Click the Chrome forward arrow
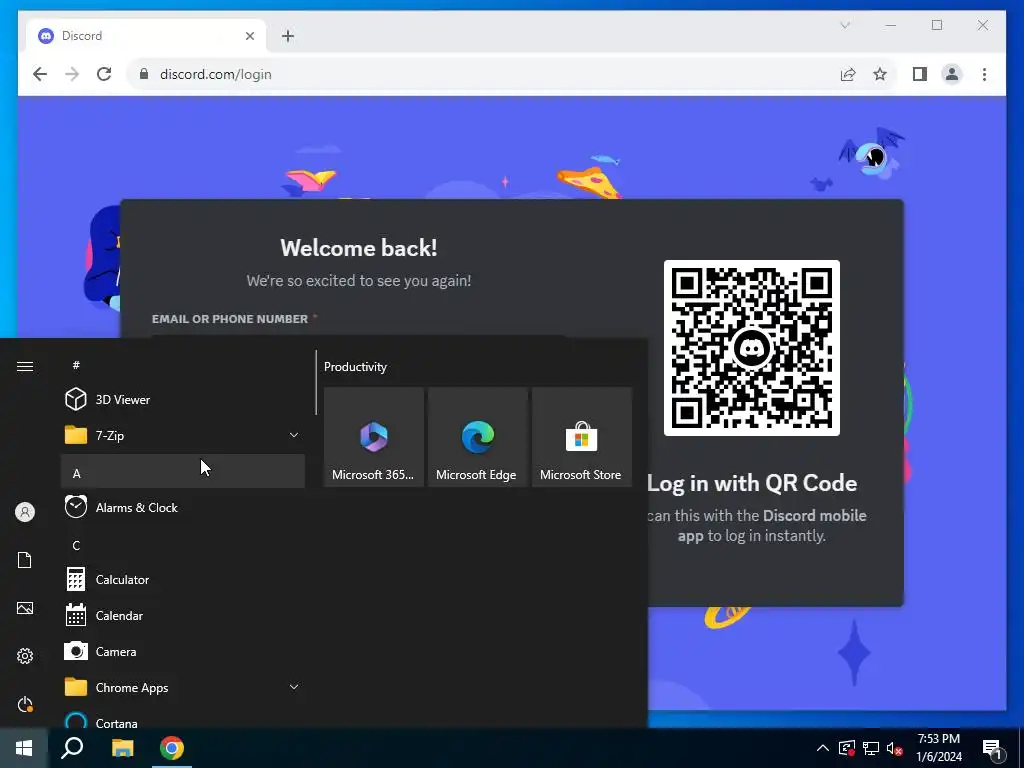 (72, 74)
